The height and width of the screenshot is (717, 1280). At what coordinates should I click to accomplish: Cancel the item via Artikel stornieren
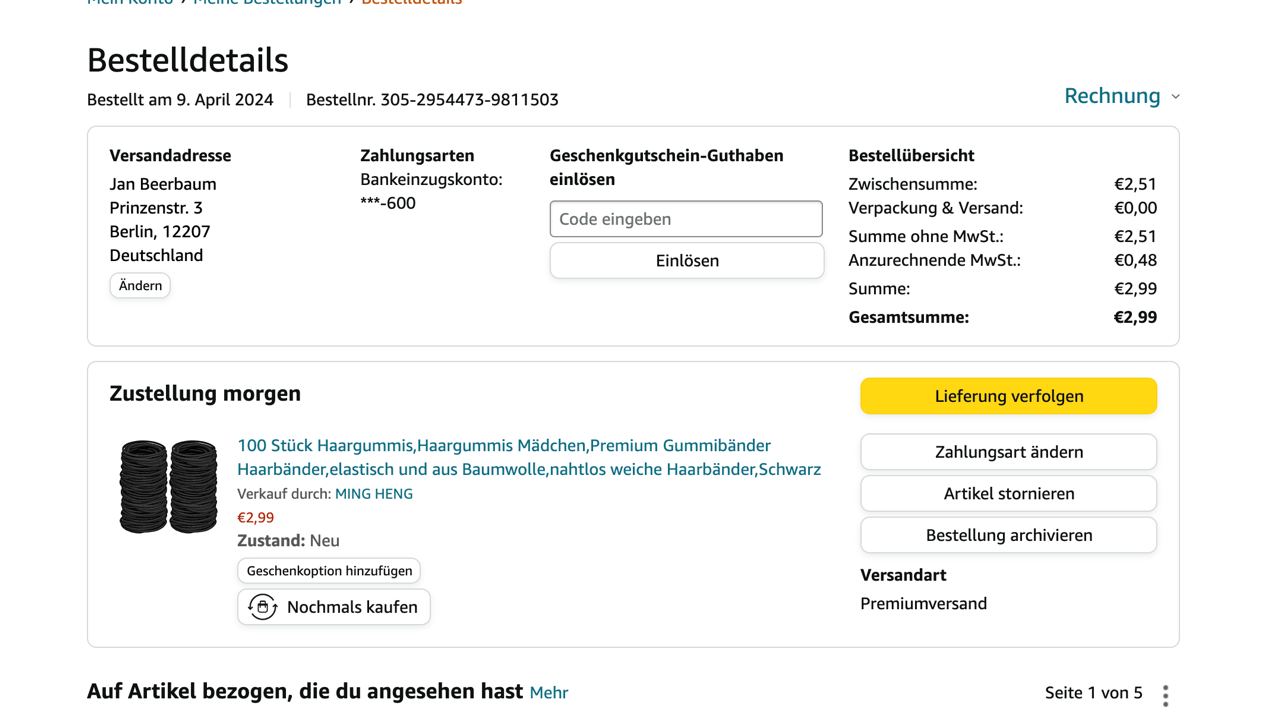click(1008, 494)
